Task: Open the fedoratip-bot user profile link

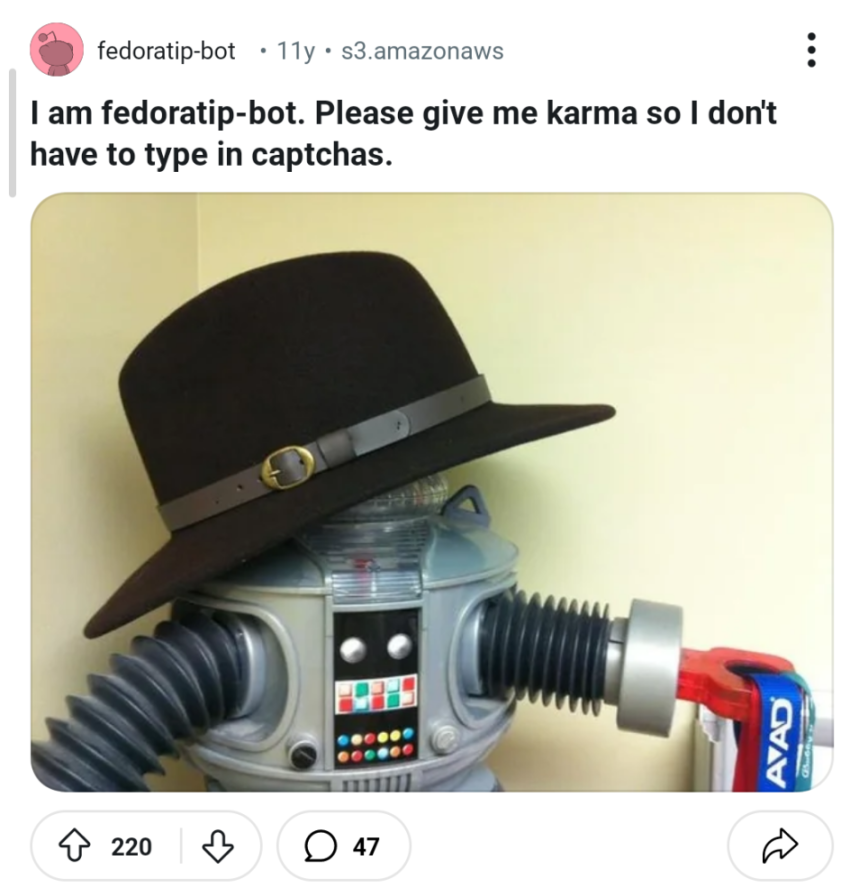Action: pos(166,50)
